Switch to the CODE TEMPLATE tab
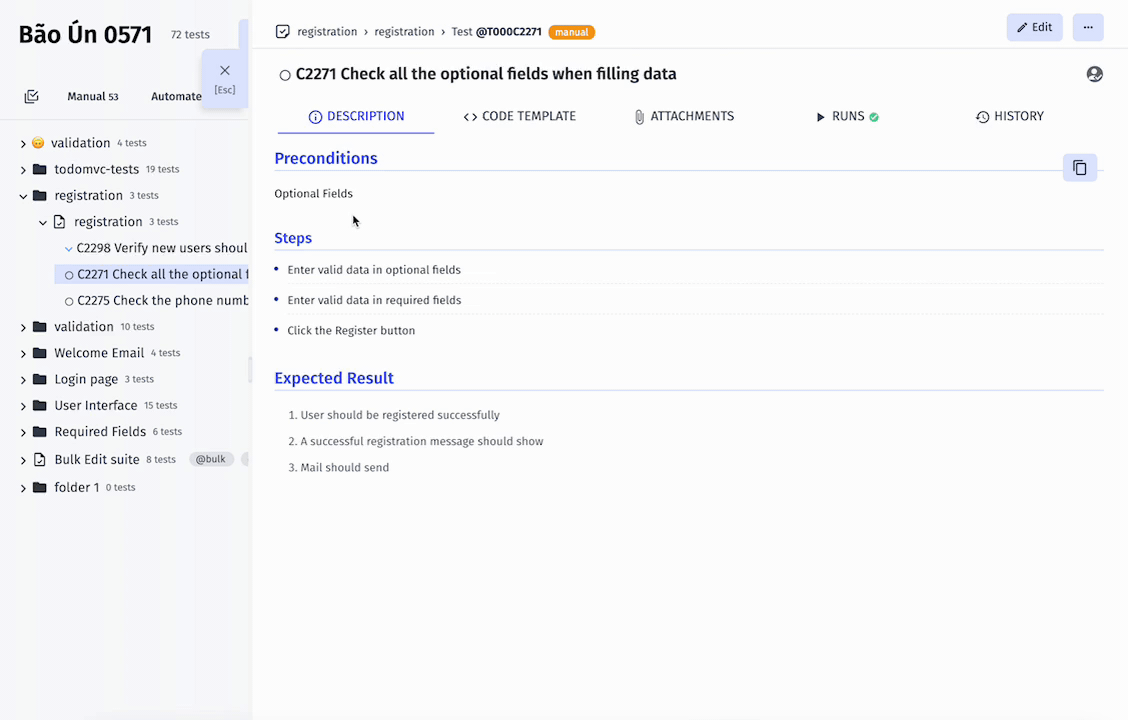 [x=519, y=117]
